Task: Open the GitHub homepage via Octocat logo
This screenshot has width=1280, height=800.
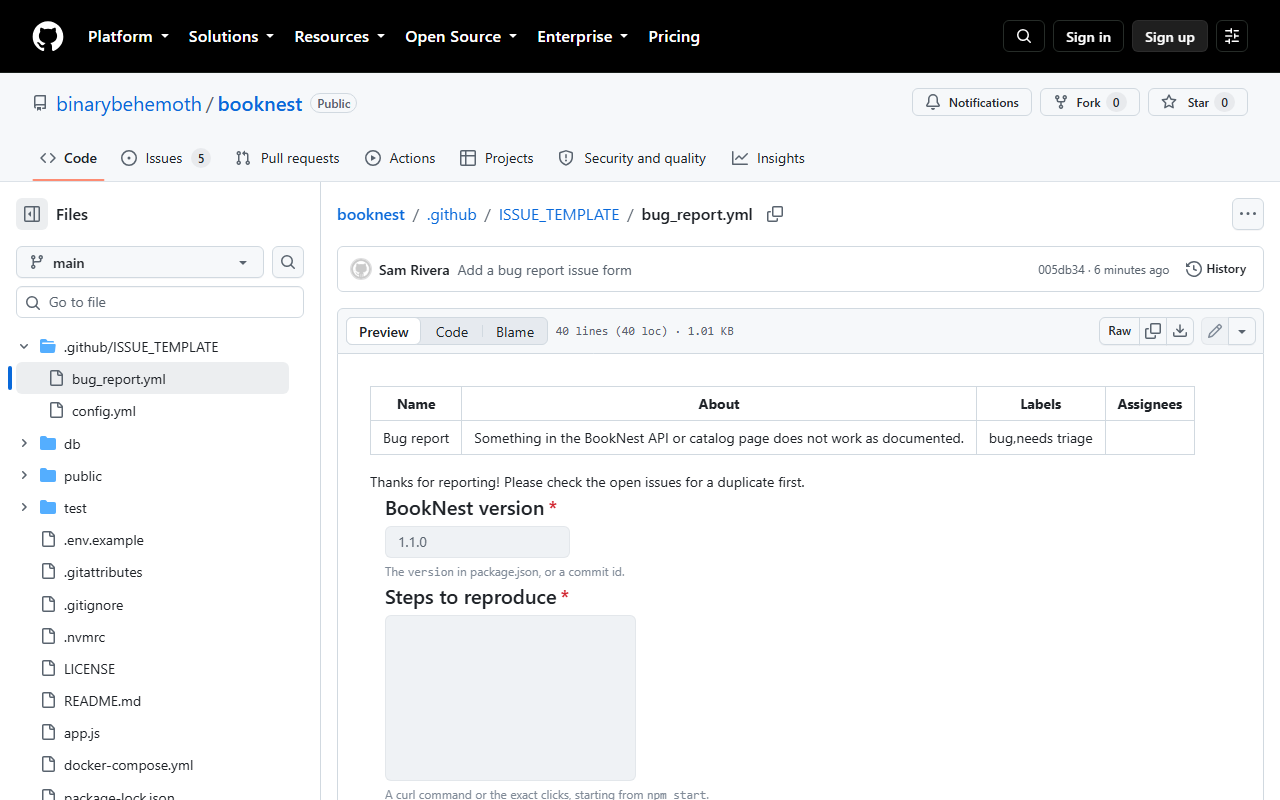Action: (48, 36)
